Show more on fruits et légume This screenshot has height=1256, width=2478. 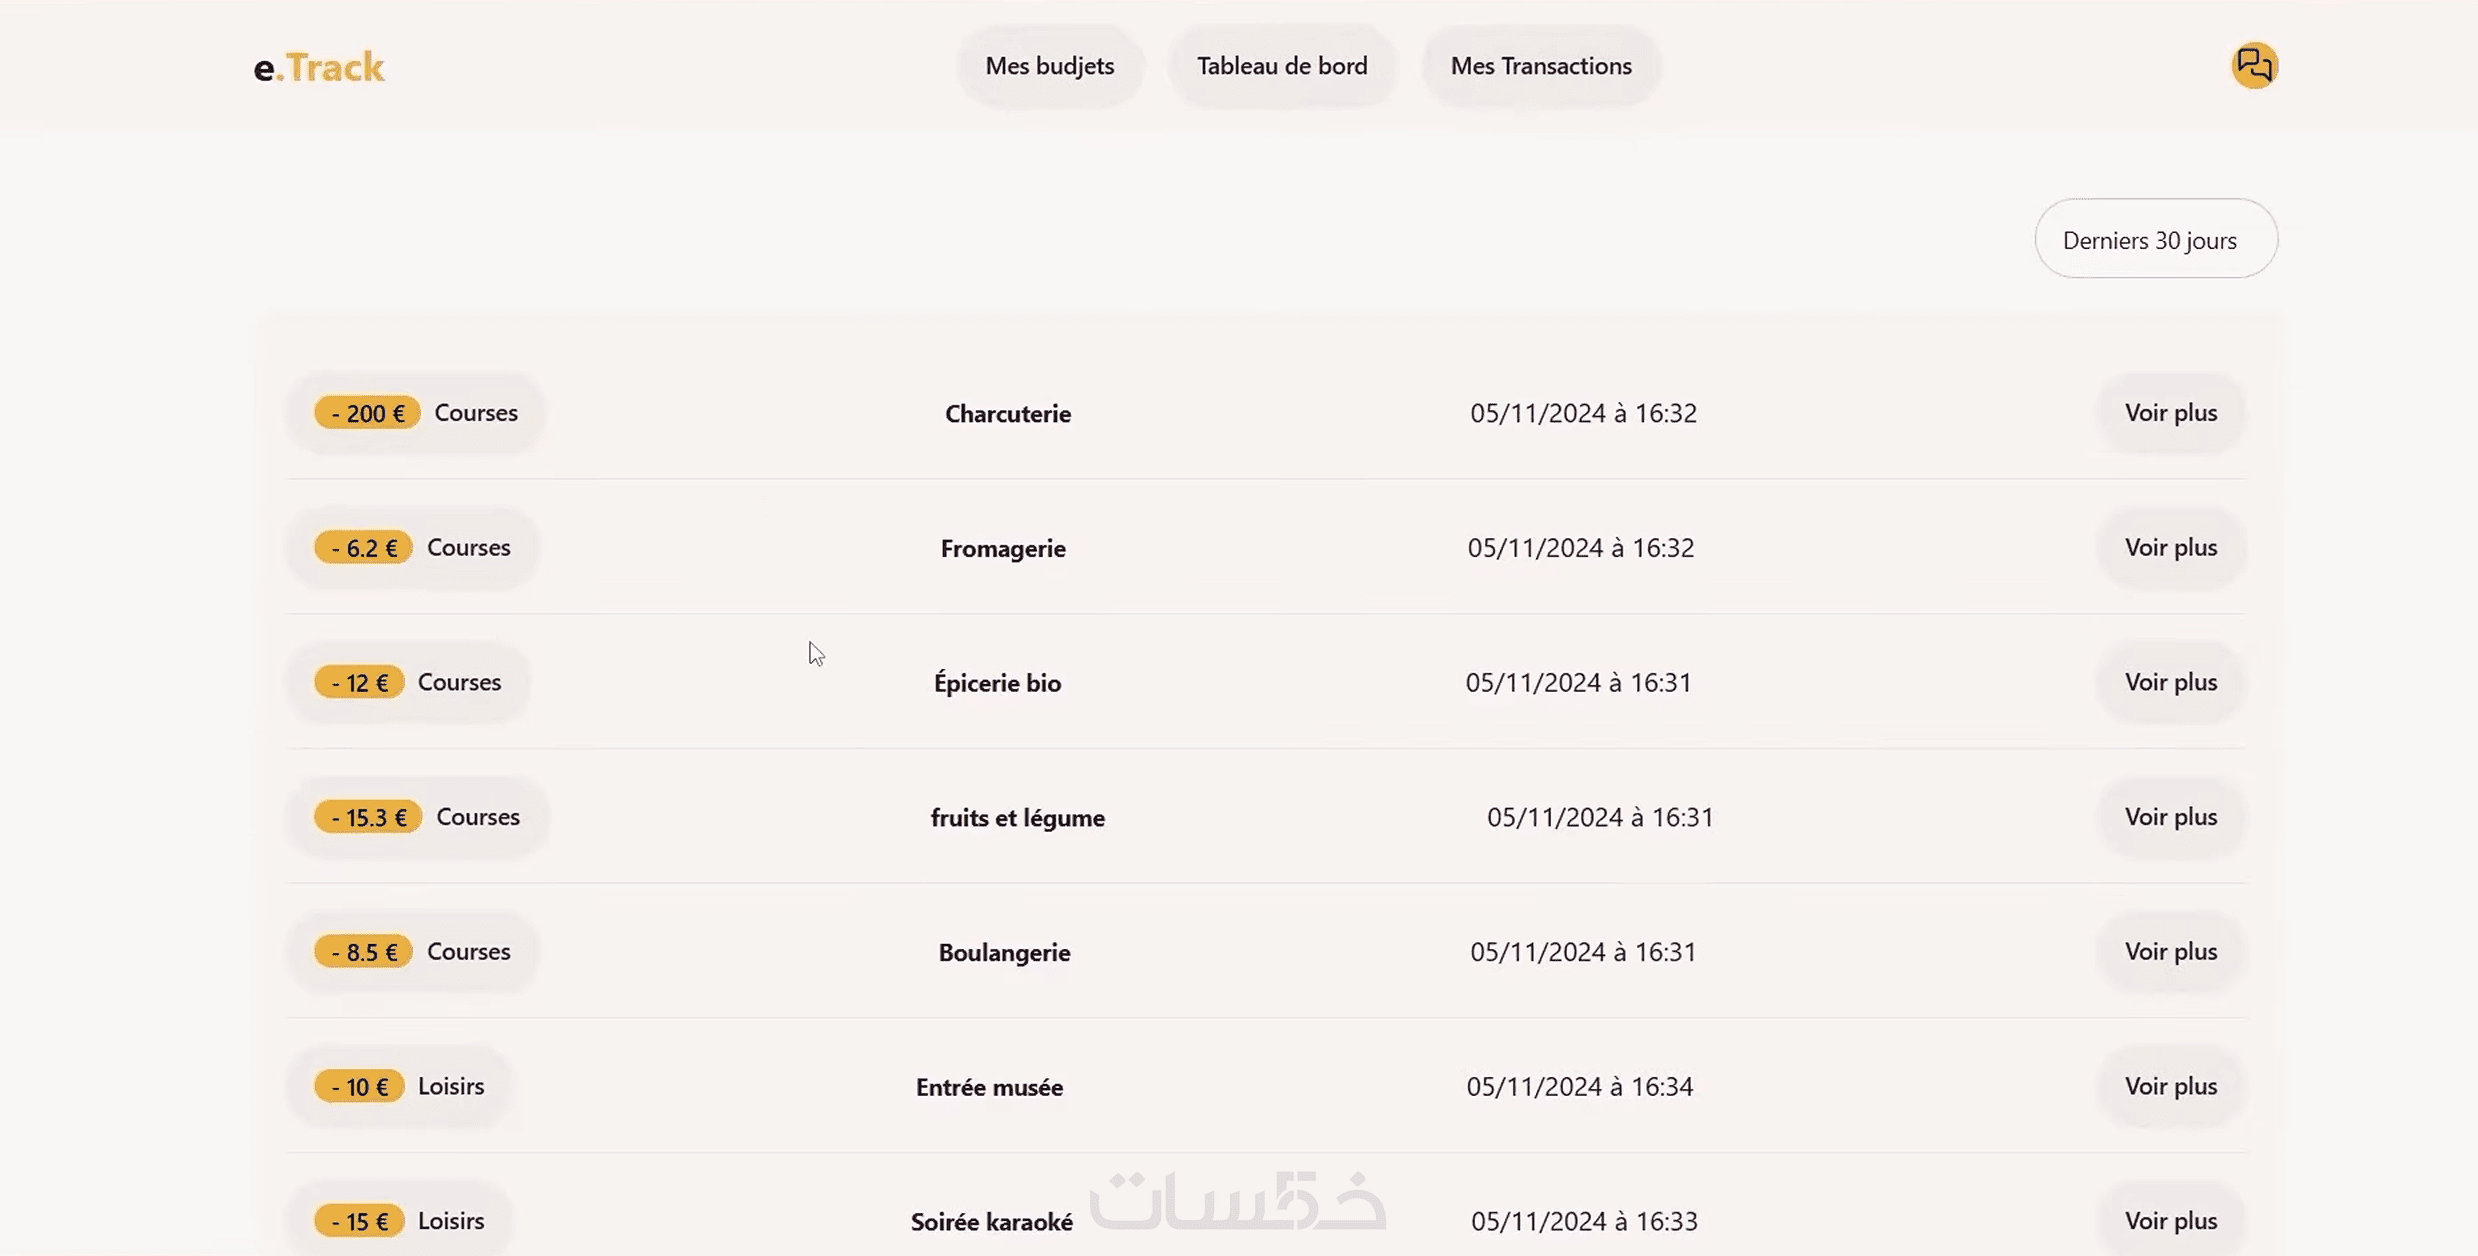[2170, 817]
